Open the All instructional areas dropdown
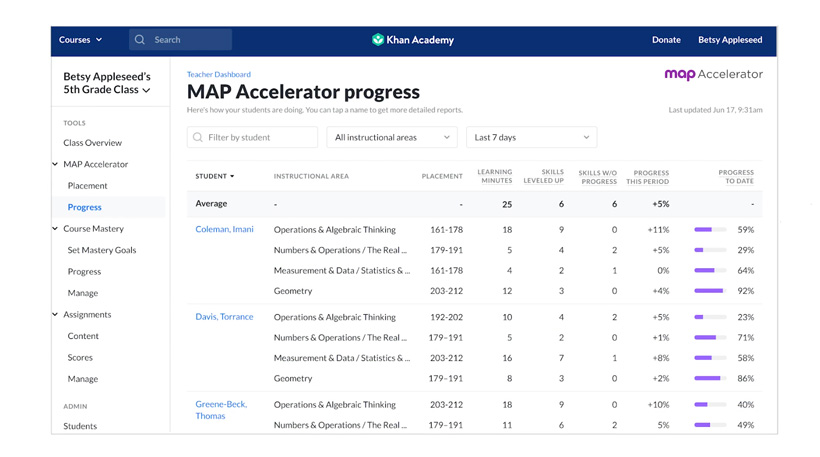The width and height of the screenshot is (820, 457). click(392, 138)
